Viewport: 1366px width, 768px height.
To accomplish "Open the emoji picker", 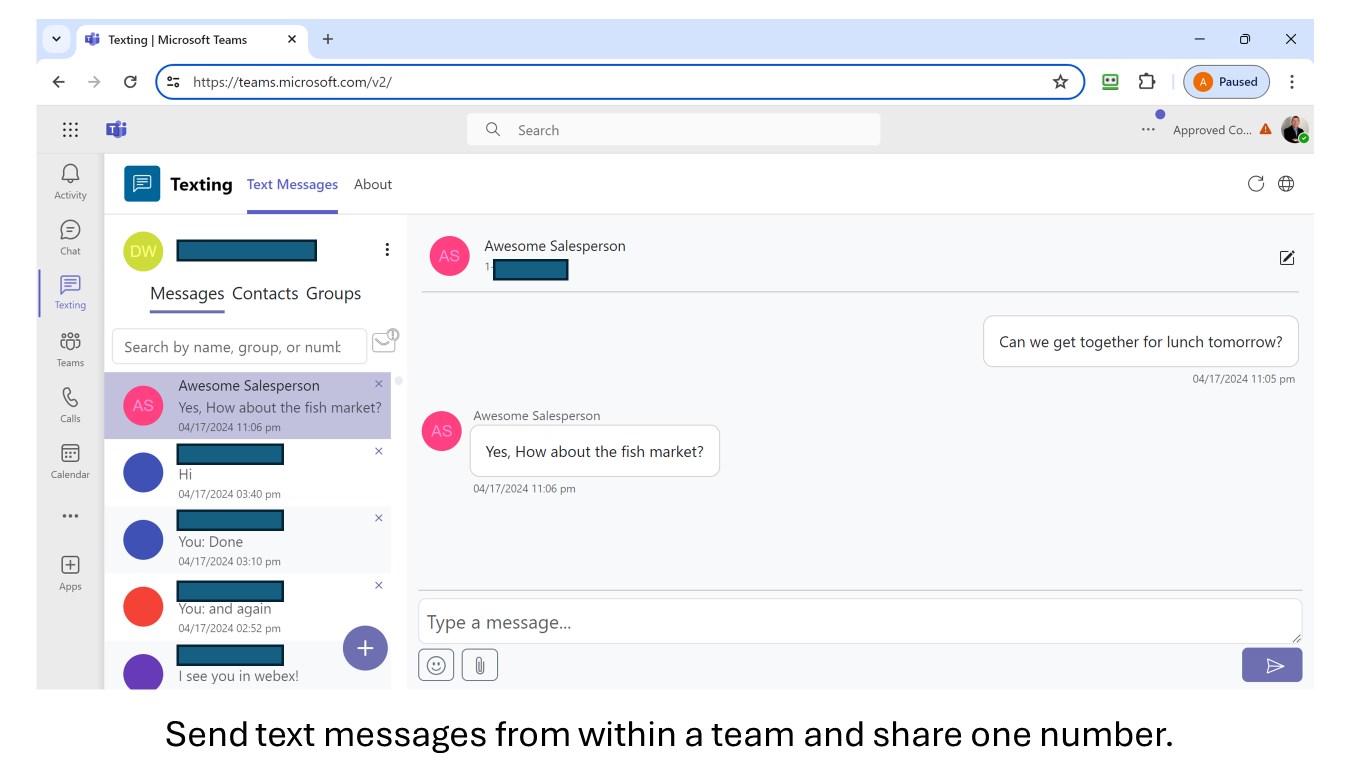I will point(436,665).
